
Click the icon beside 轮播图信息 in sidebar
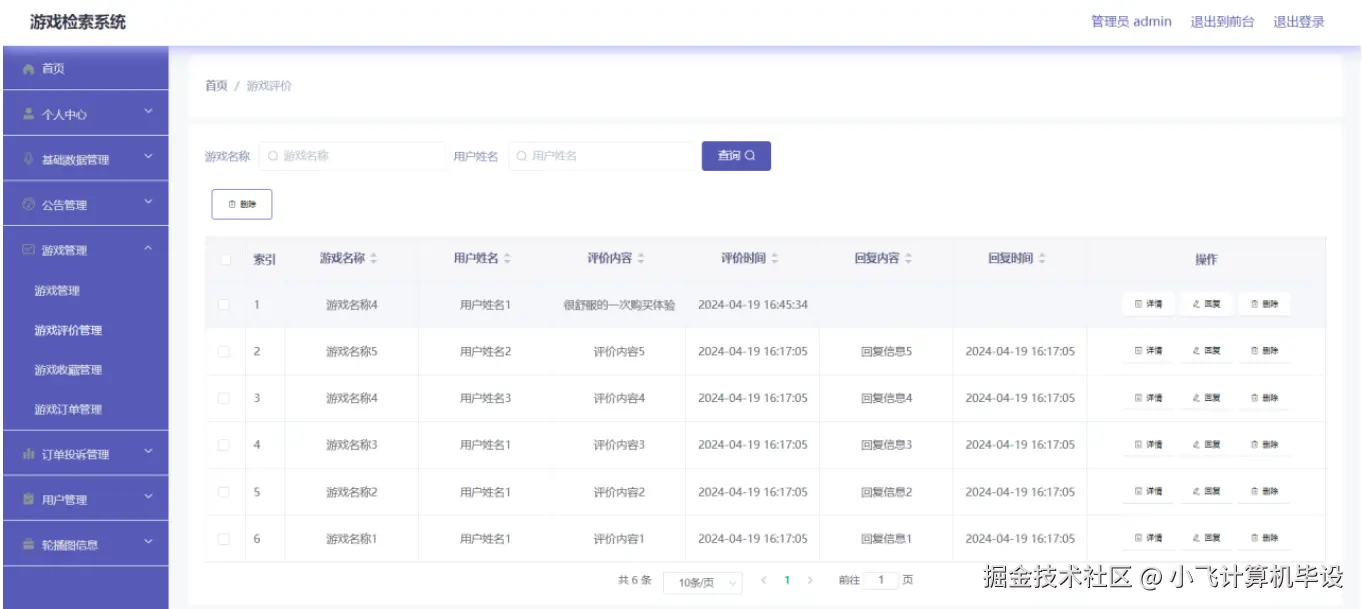click(x=29, y=545)
